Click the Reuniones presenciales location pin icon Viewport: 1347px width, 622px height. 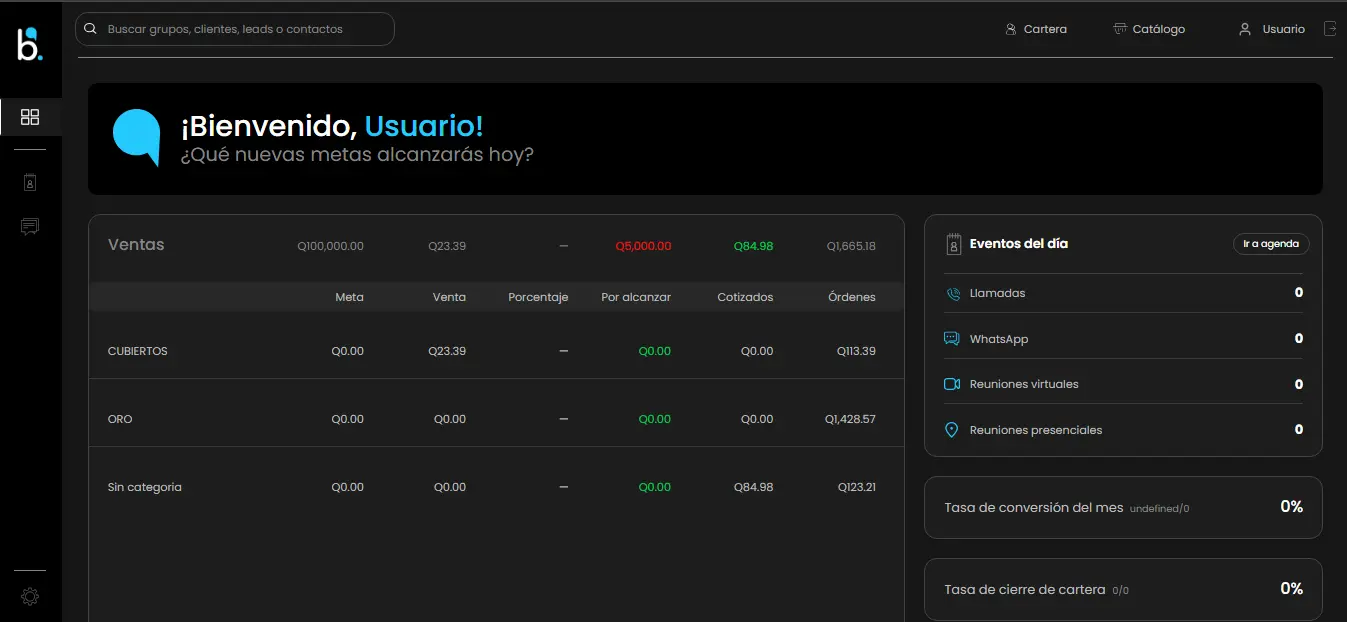952,430
